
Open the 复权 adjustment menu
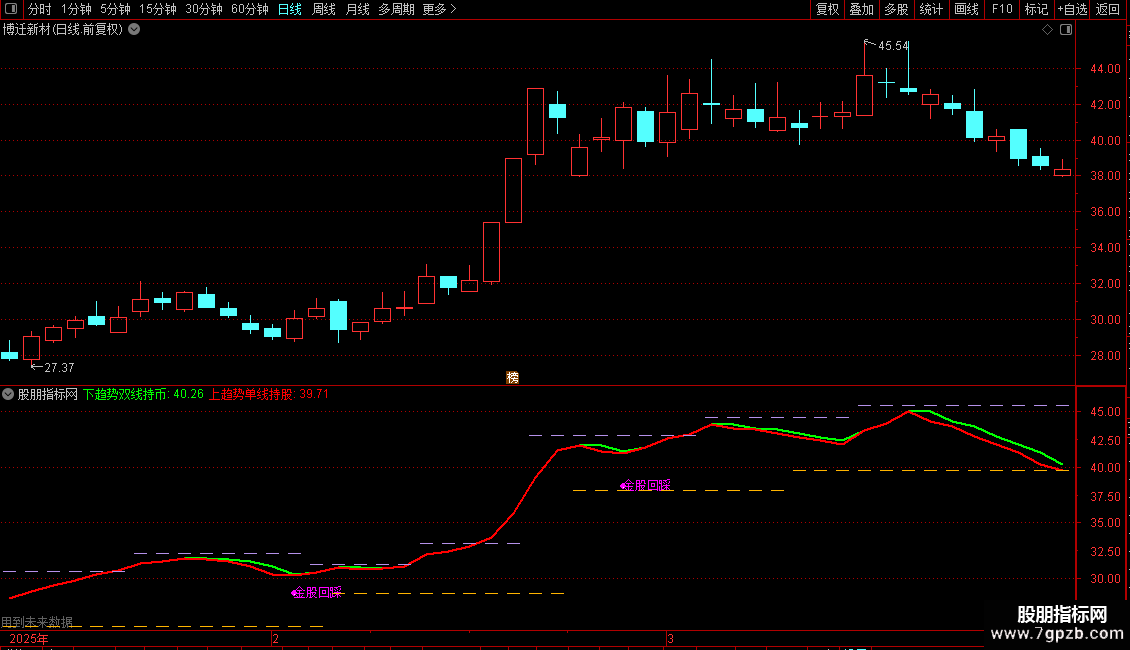click(827, 9)
